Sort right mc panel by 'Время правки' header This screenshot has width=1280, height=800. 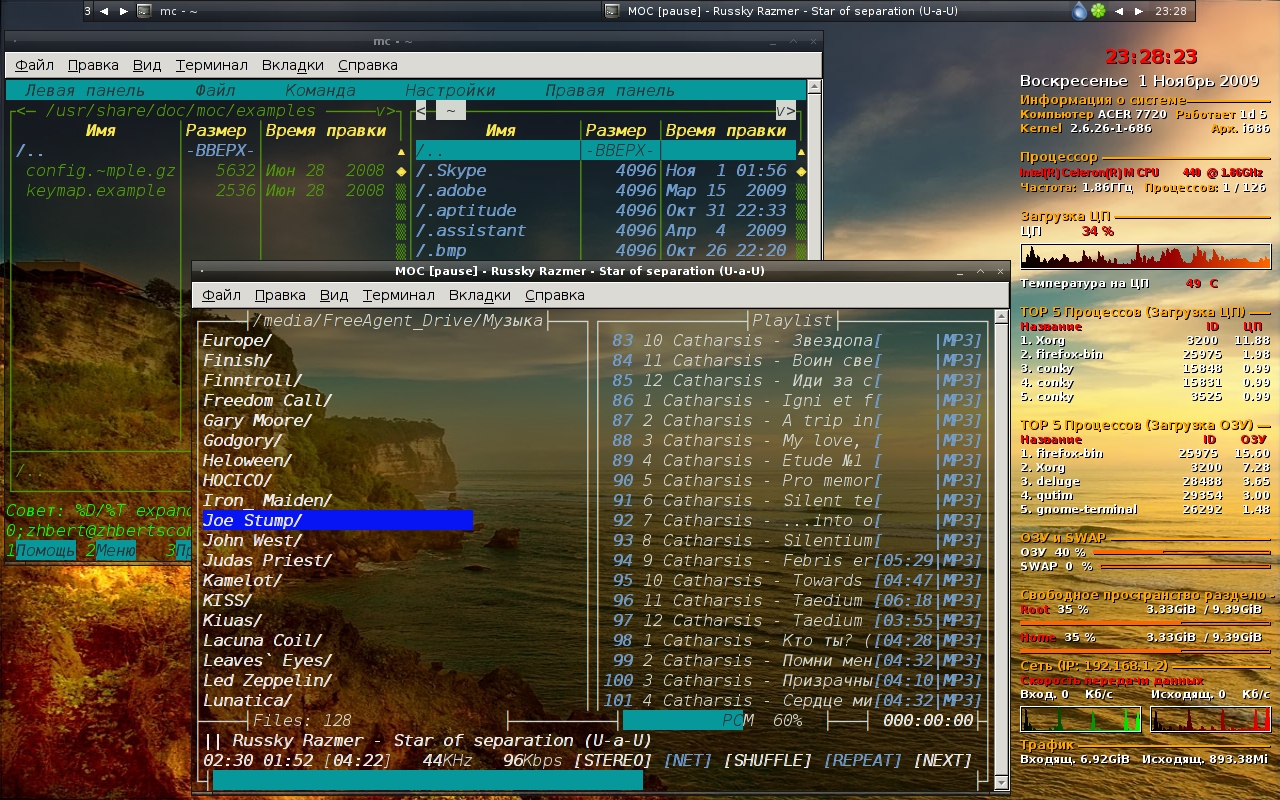(x=726, y=130)
